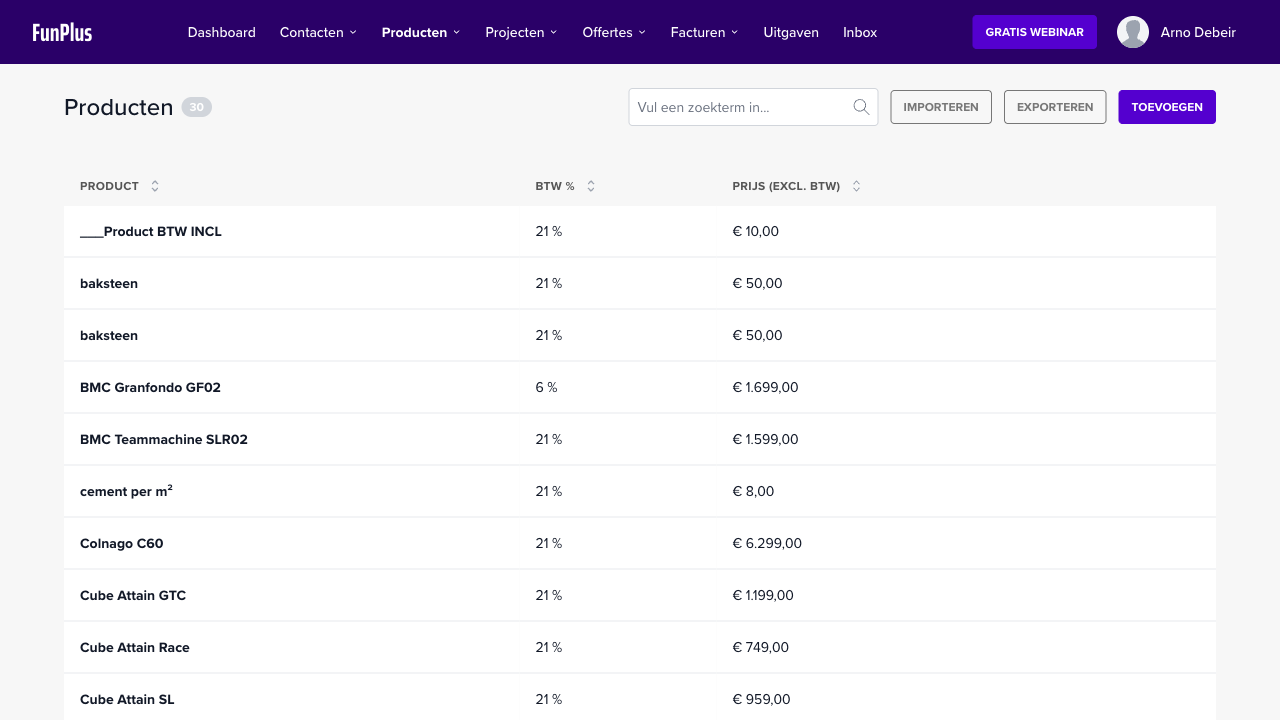Image resolution: width=1280 pixels, height=720 pixels.
Task: Expand the Contacten dropdown menu
Action: 318,32
